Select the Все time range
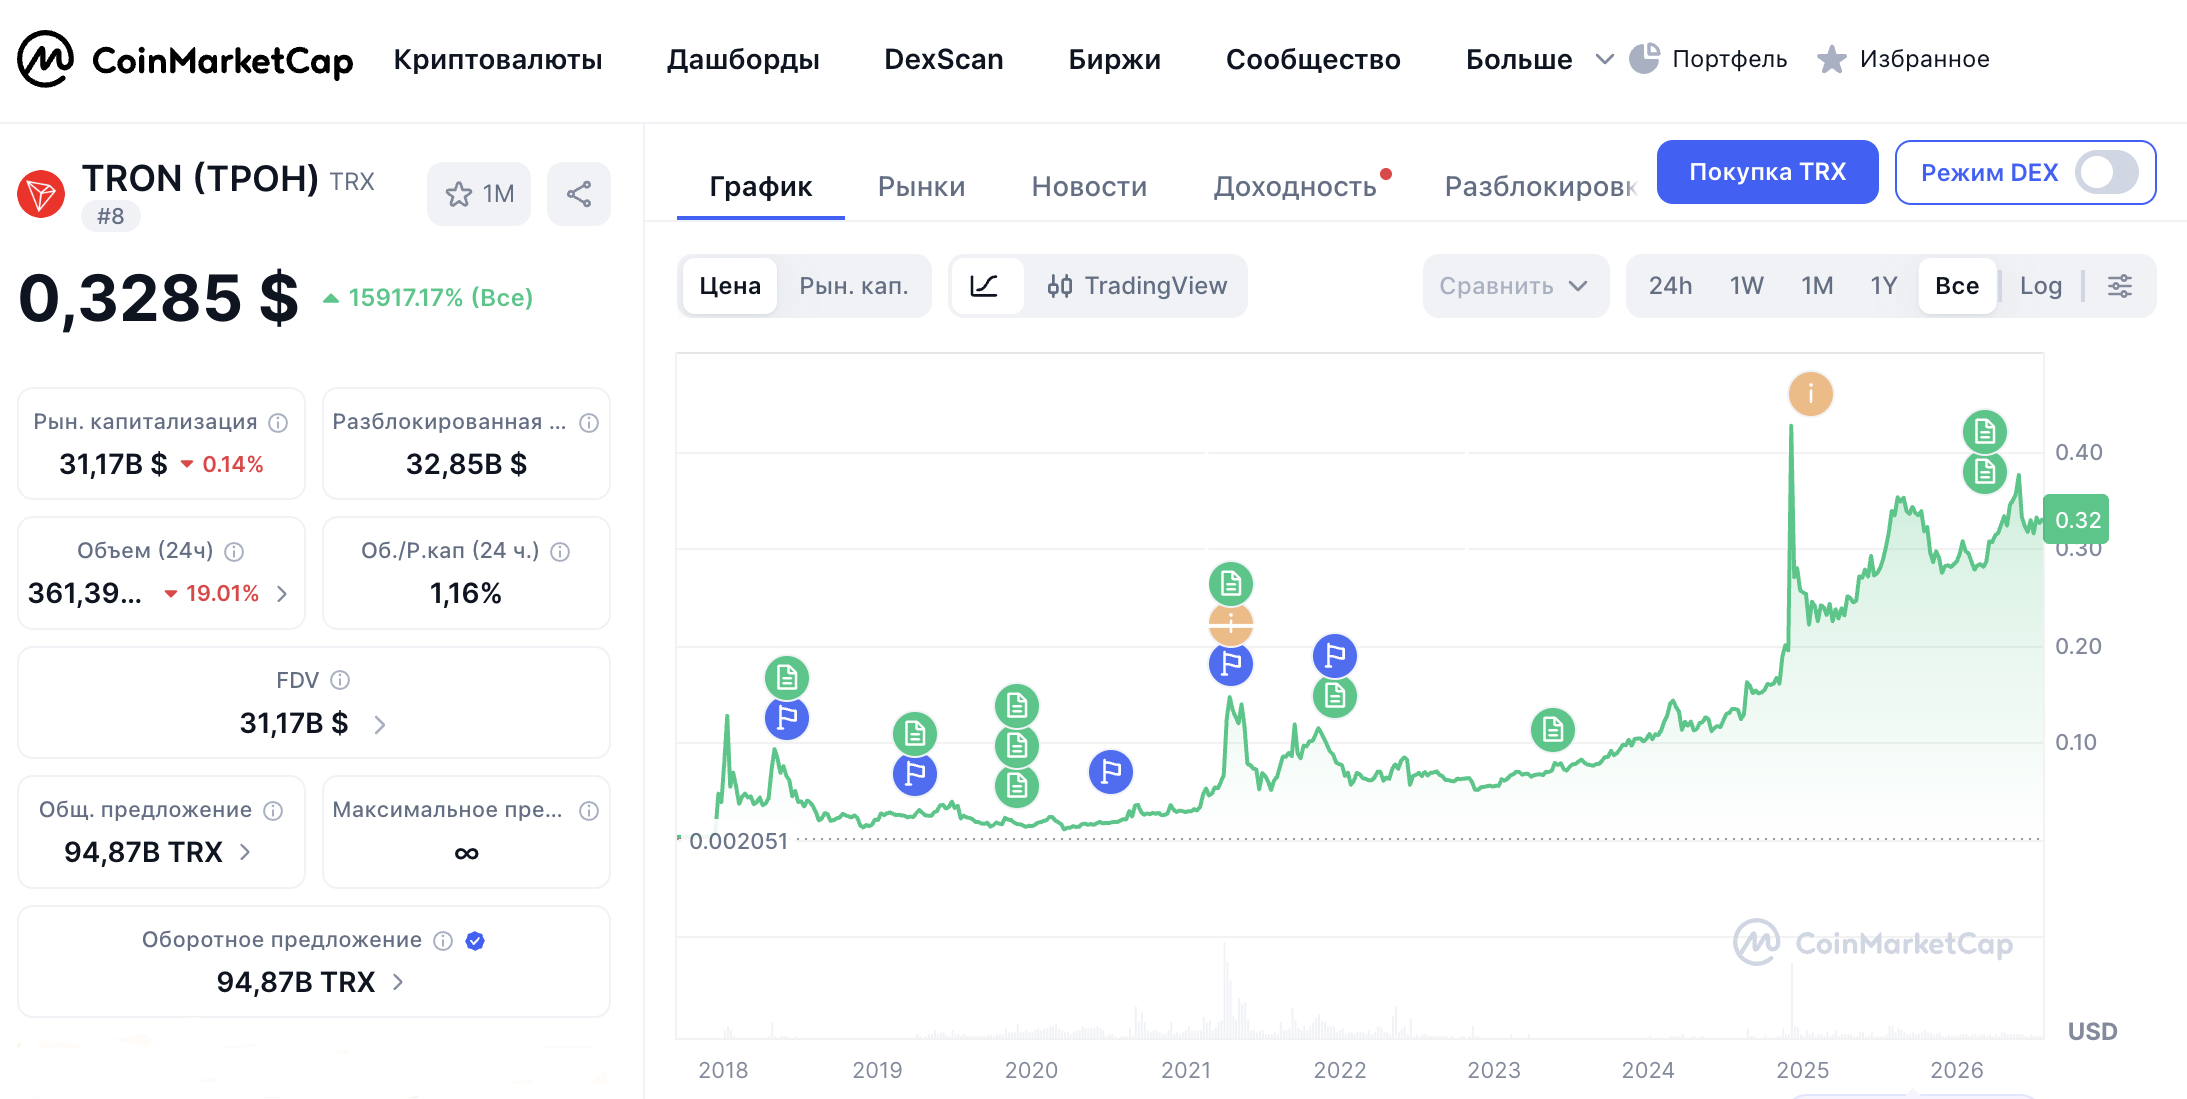This screenshot has height=1099, width=2187. point(1957,286)
